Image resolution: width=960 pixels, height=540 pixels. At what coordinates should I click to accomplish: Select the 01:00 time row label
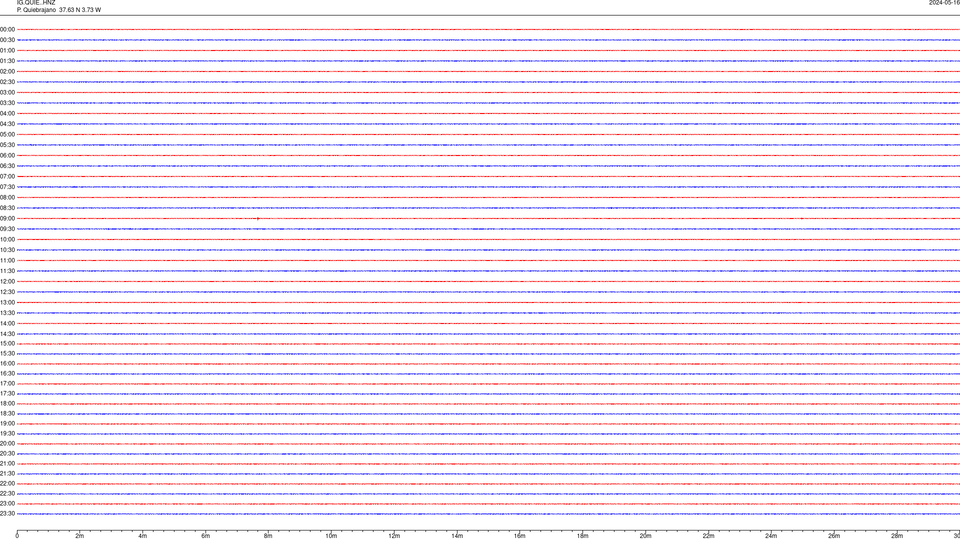point(7,50)
